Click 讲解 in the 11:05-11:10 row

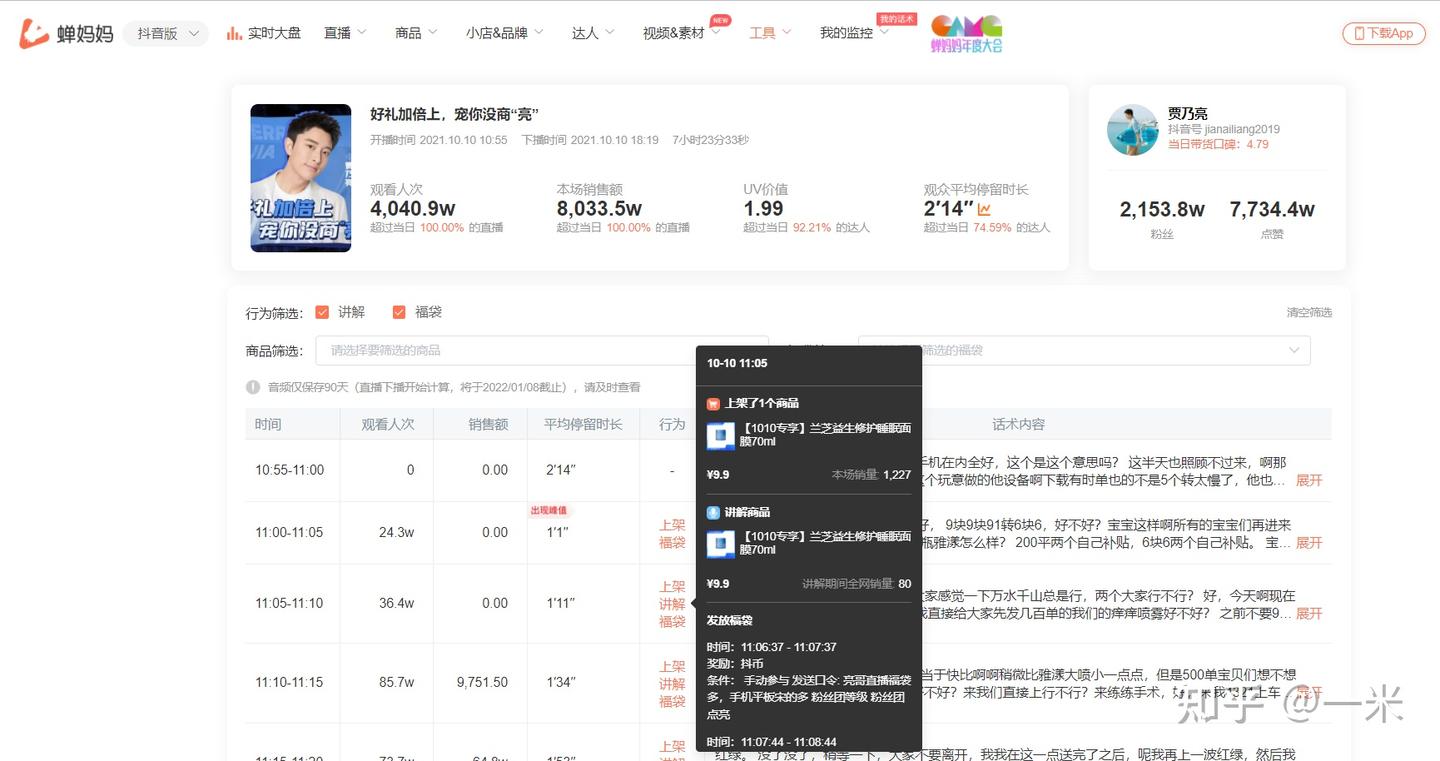click(x=672, y=604)
